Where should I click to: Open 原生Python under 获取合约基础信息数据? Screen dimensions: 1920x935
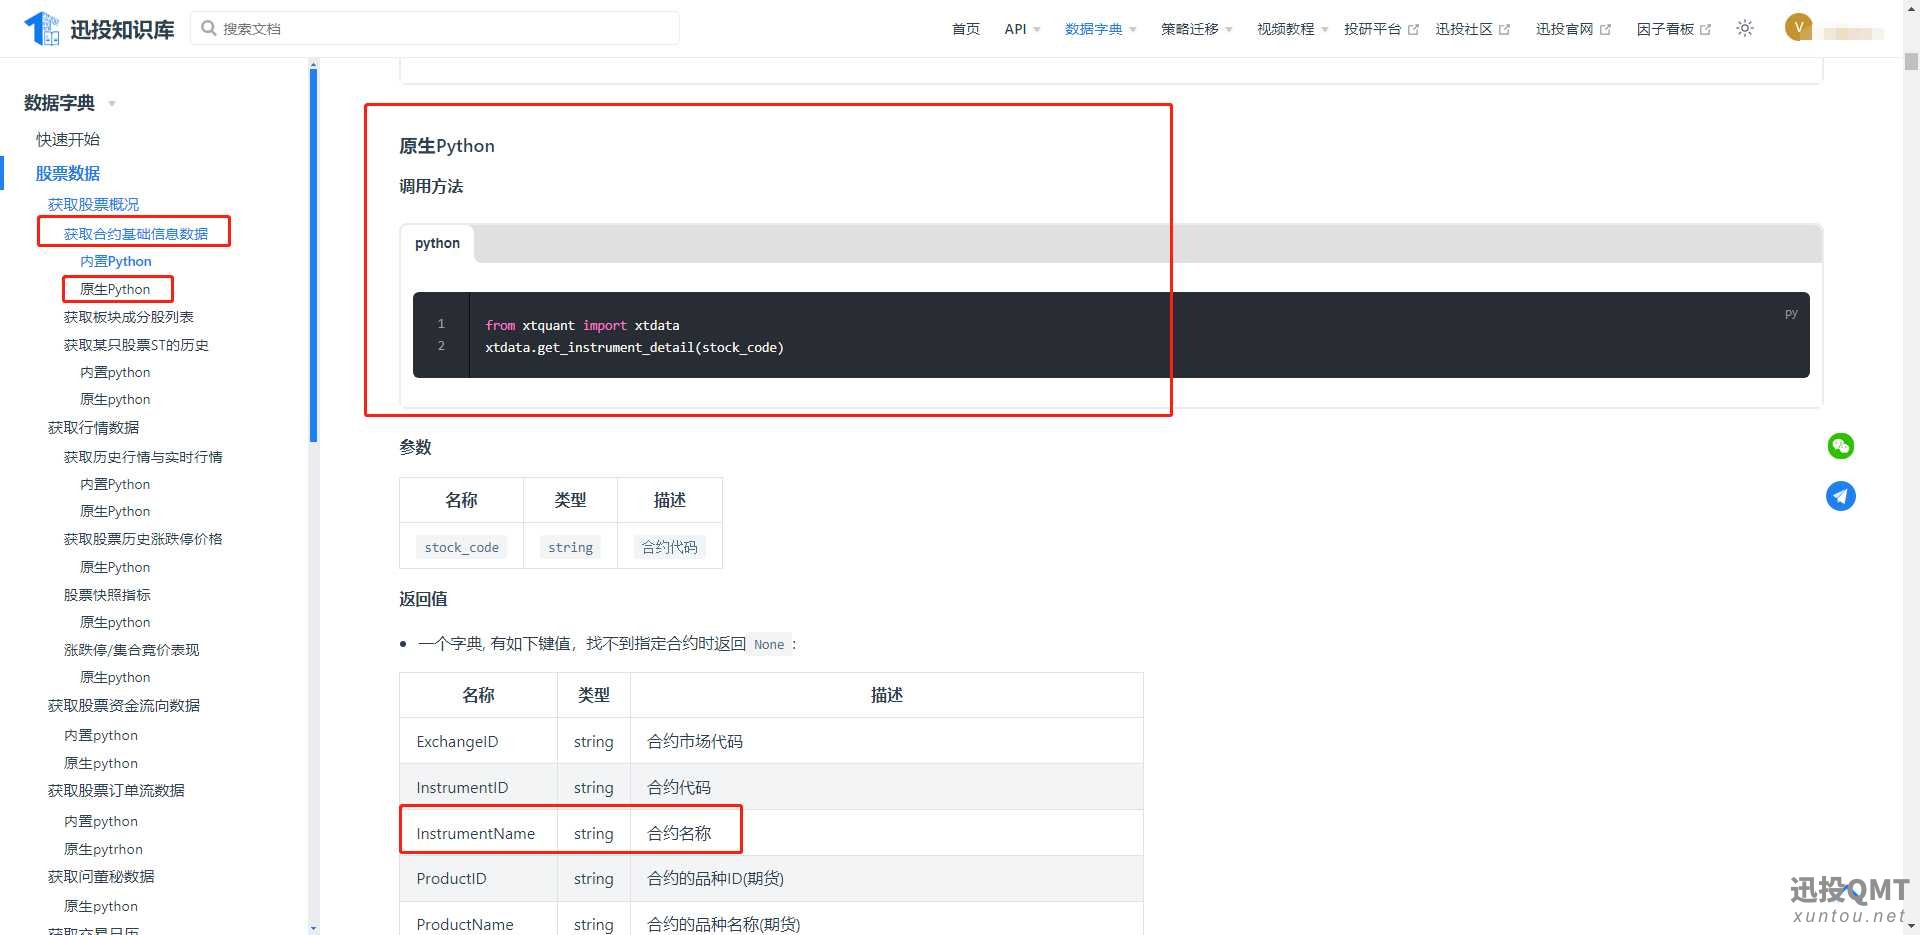[x=115, y=289]
